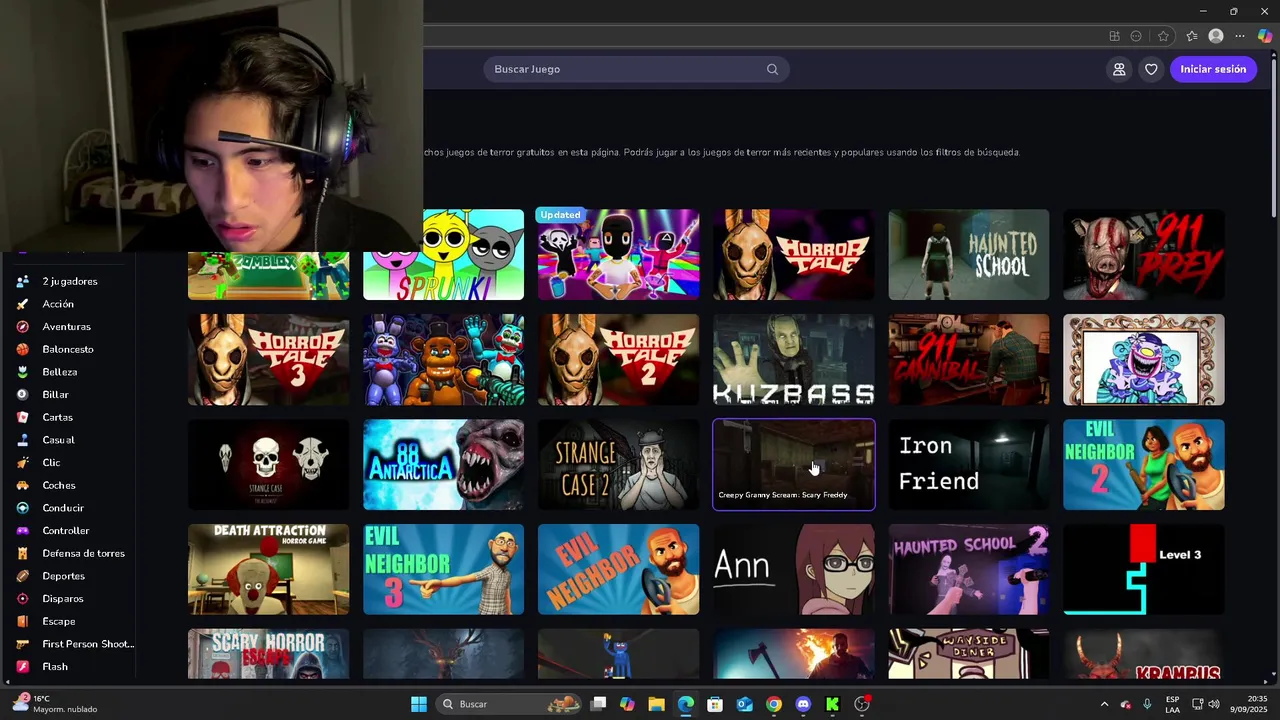Select the Aventuras category
1280x720 pixels.
[x=66, y=327]
